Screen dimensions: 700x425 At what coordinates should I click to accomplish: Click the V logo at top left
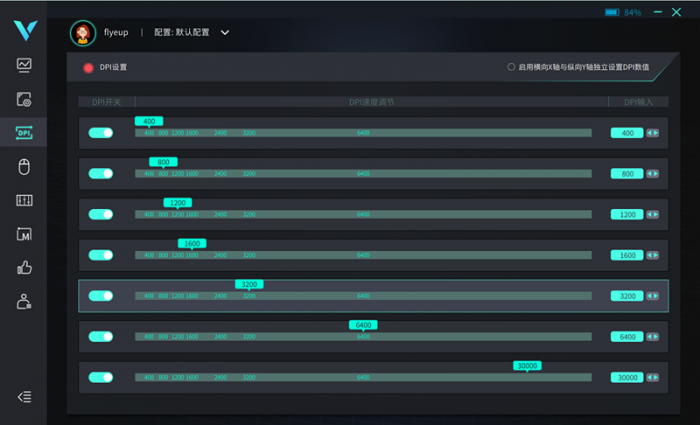click(x=24, y=28)
